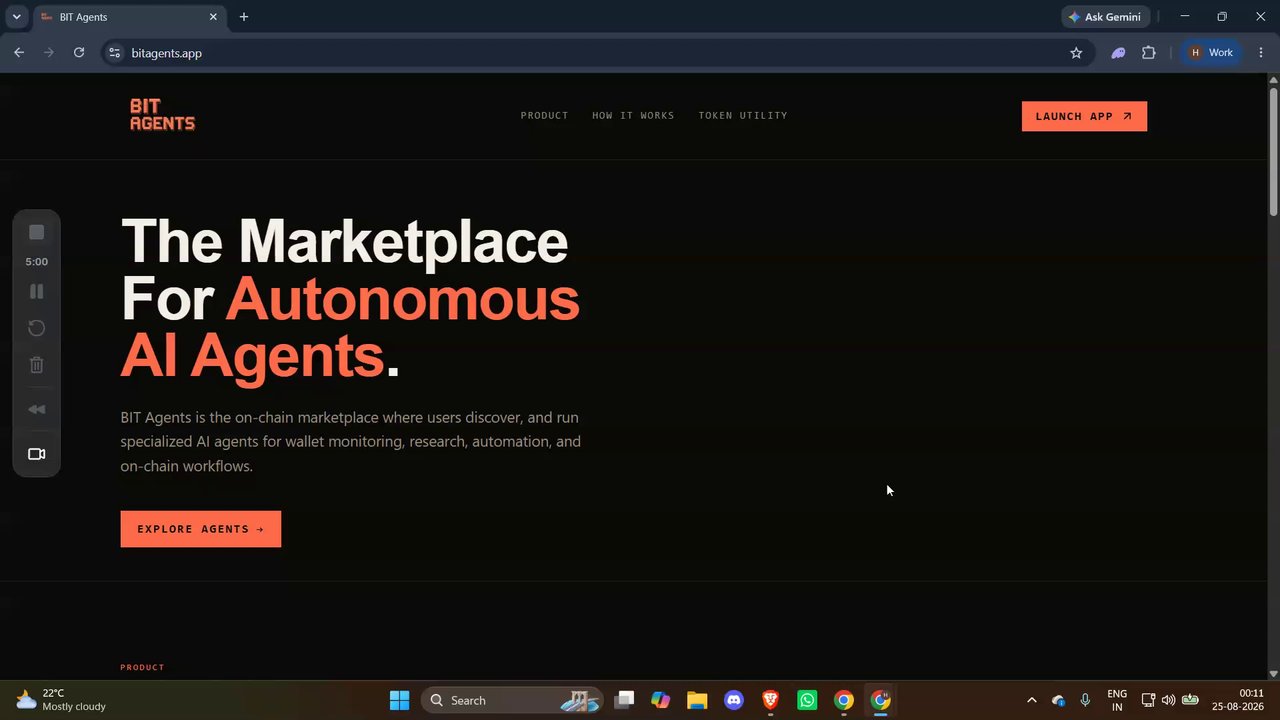
Task: Click the rewind icon in the recorder widget
Action: [x=37, y=409]
